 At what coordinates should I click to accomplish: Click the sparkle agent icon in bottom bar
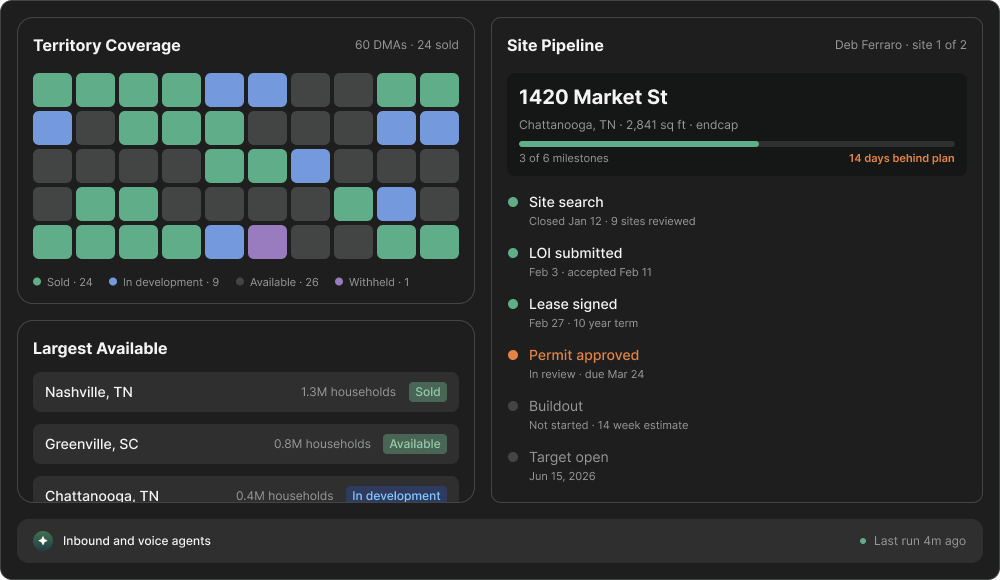[x=43, y=540]
